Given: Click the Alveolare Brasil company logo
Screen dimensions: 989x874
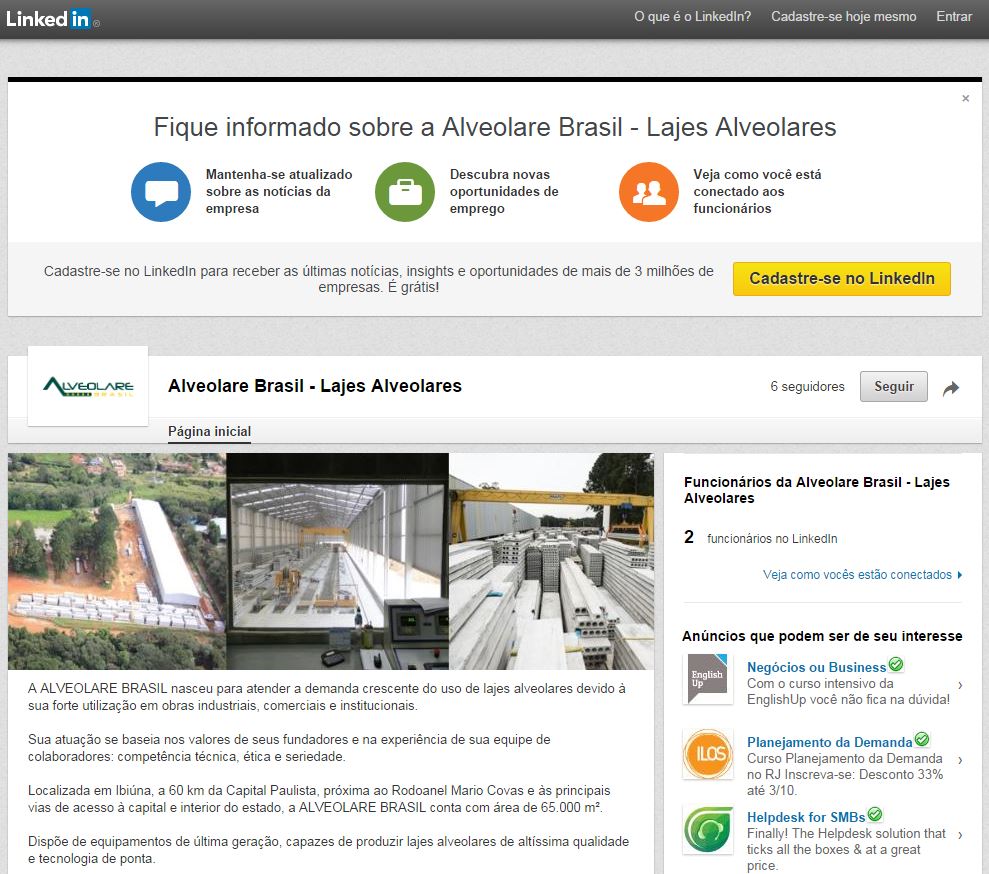Looking at the screenshot, I should tap(88, 386).
